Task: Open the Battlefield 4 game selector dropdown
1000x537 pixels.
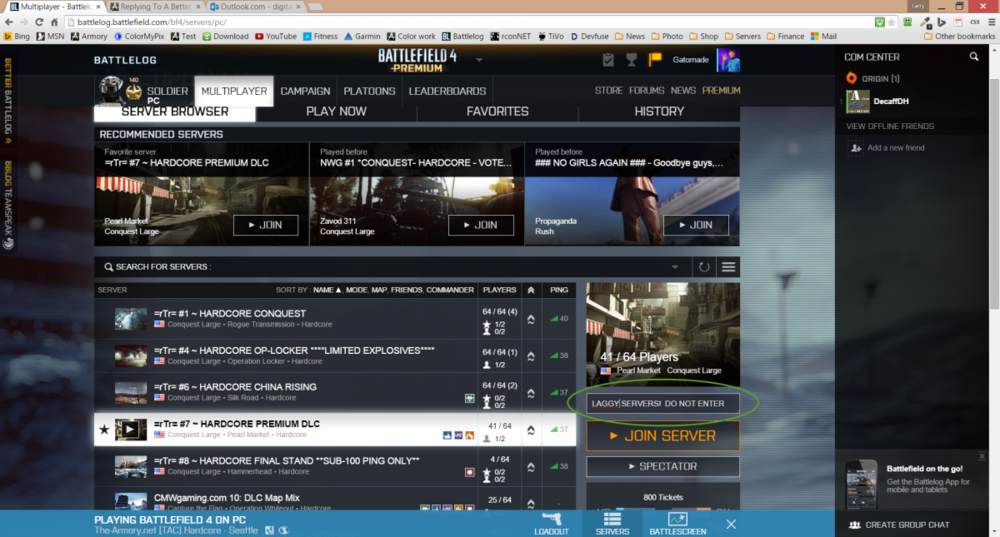Action: coord(480,62)
